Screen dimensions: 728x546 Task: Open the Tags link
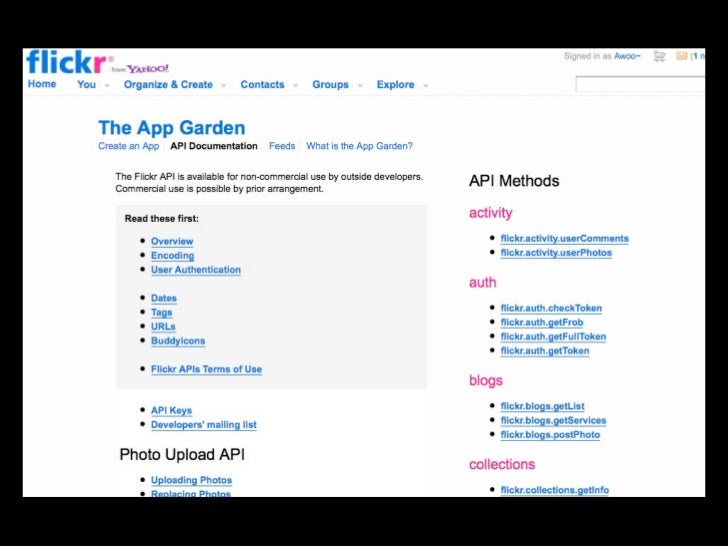point(162,312)
